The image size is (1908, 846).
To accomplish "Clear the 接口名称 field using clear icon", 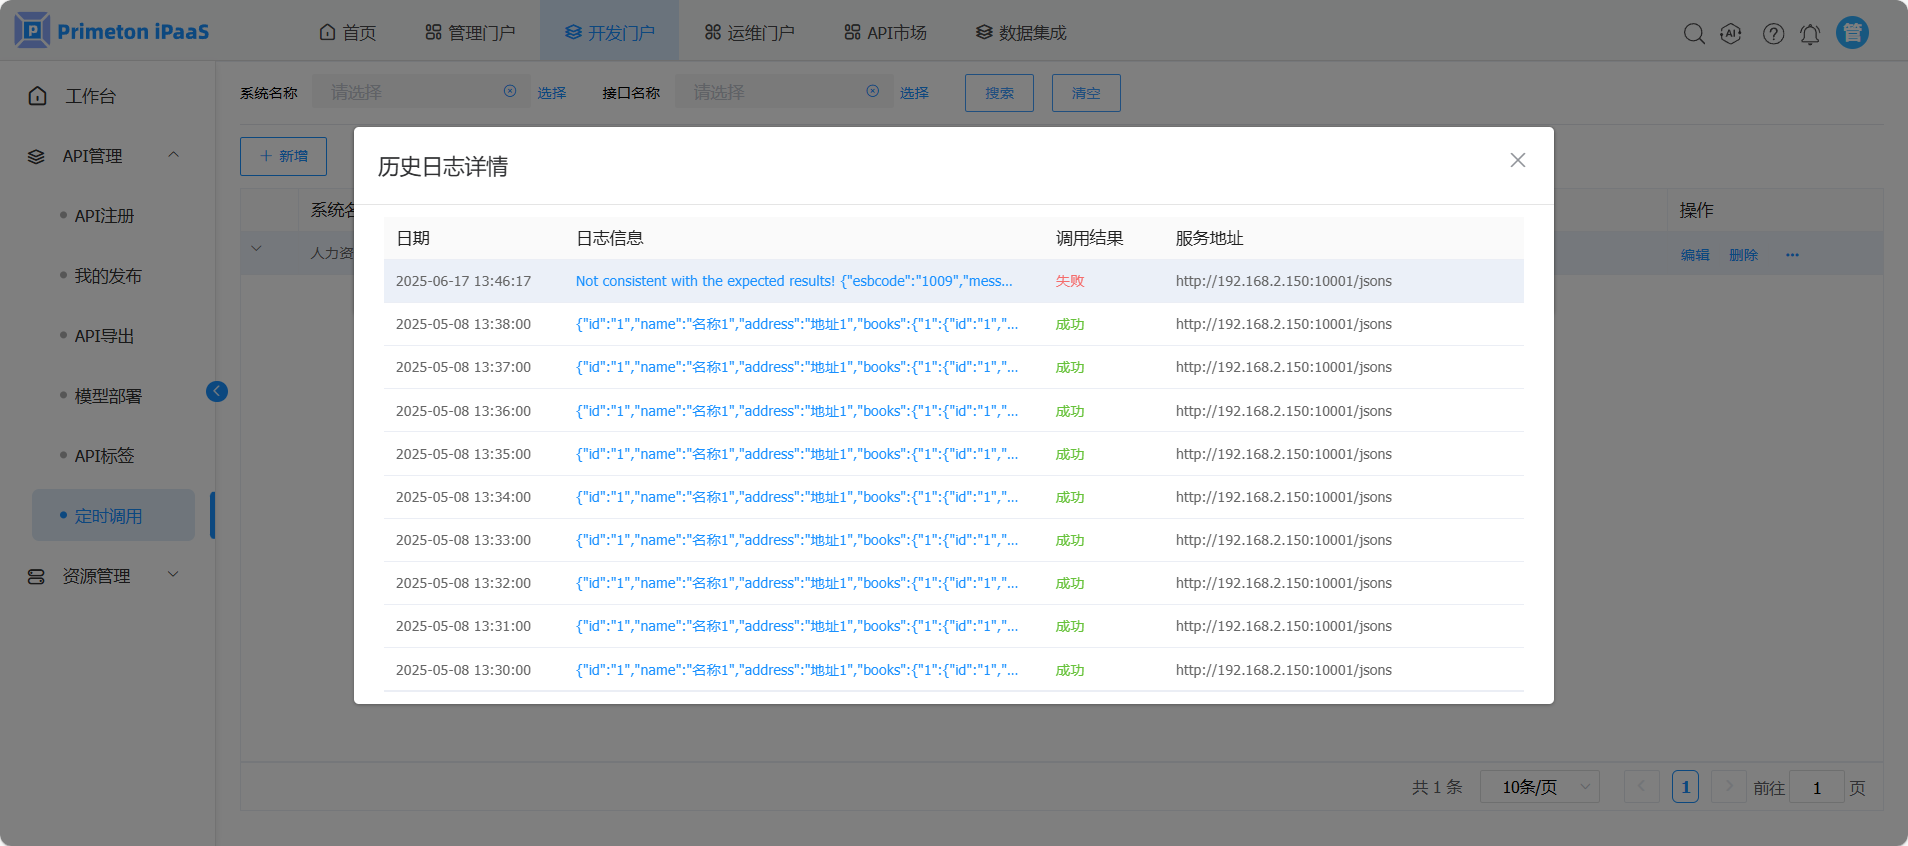I will pyautogui.click(x=873, y=91).
